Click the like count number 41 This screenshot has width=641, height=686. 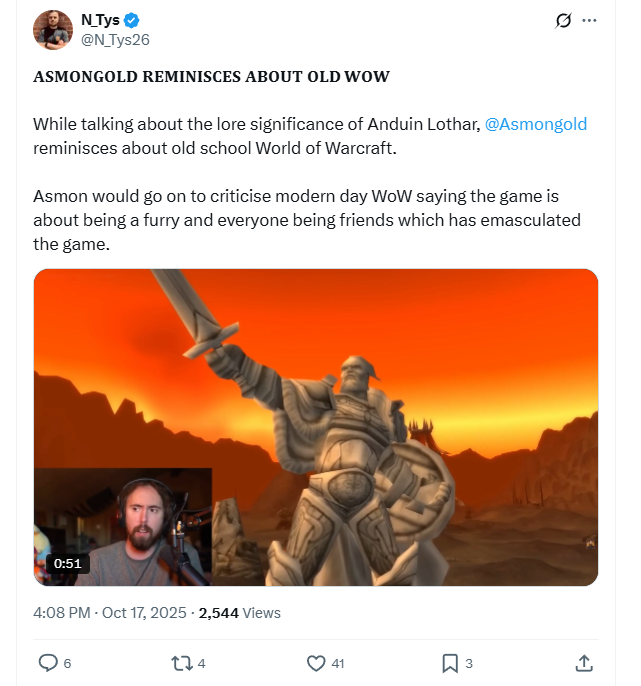coord(337,664)
